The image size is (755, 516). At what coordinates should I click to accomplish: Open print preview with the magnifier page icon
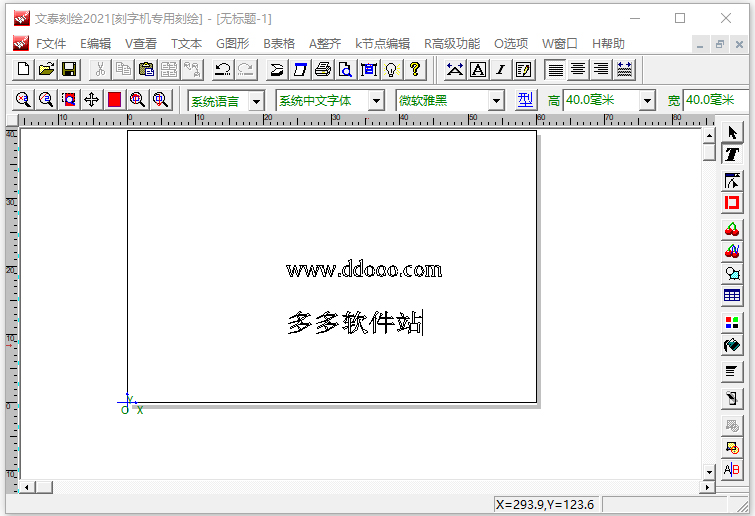tap(346, 69)
